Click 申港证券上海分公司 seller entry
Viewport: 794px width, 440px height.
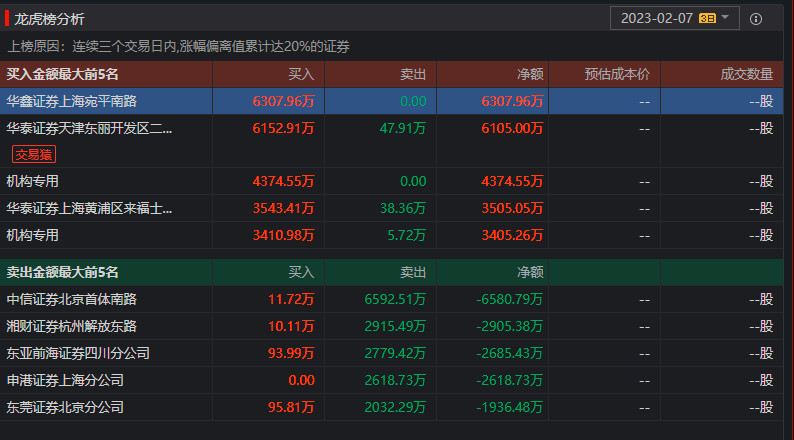click(x=64, y=380)
